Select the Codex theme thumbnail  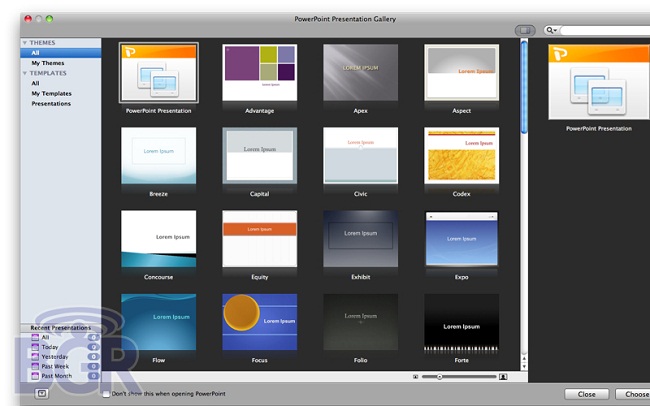[x=461, y=156]
